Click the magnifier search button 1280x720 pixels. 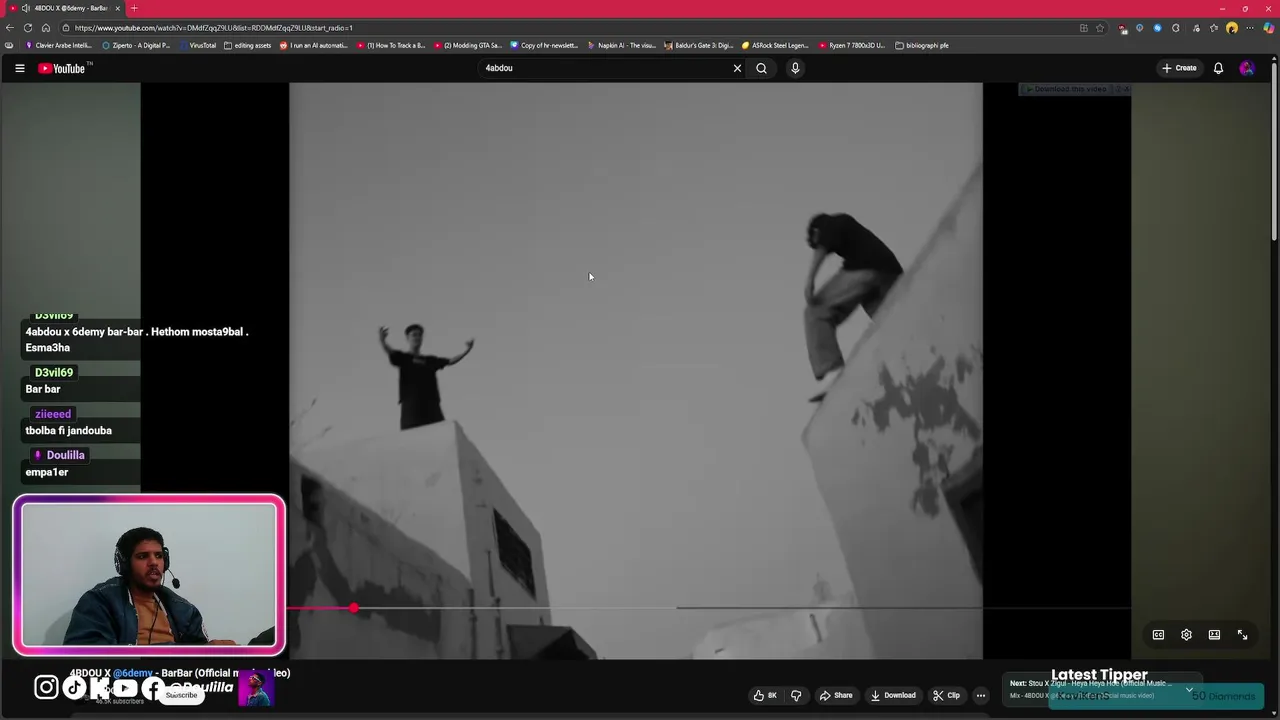click(761, 68)
